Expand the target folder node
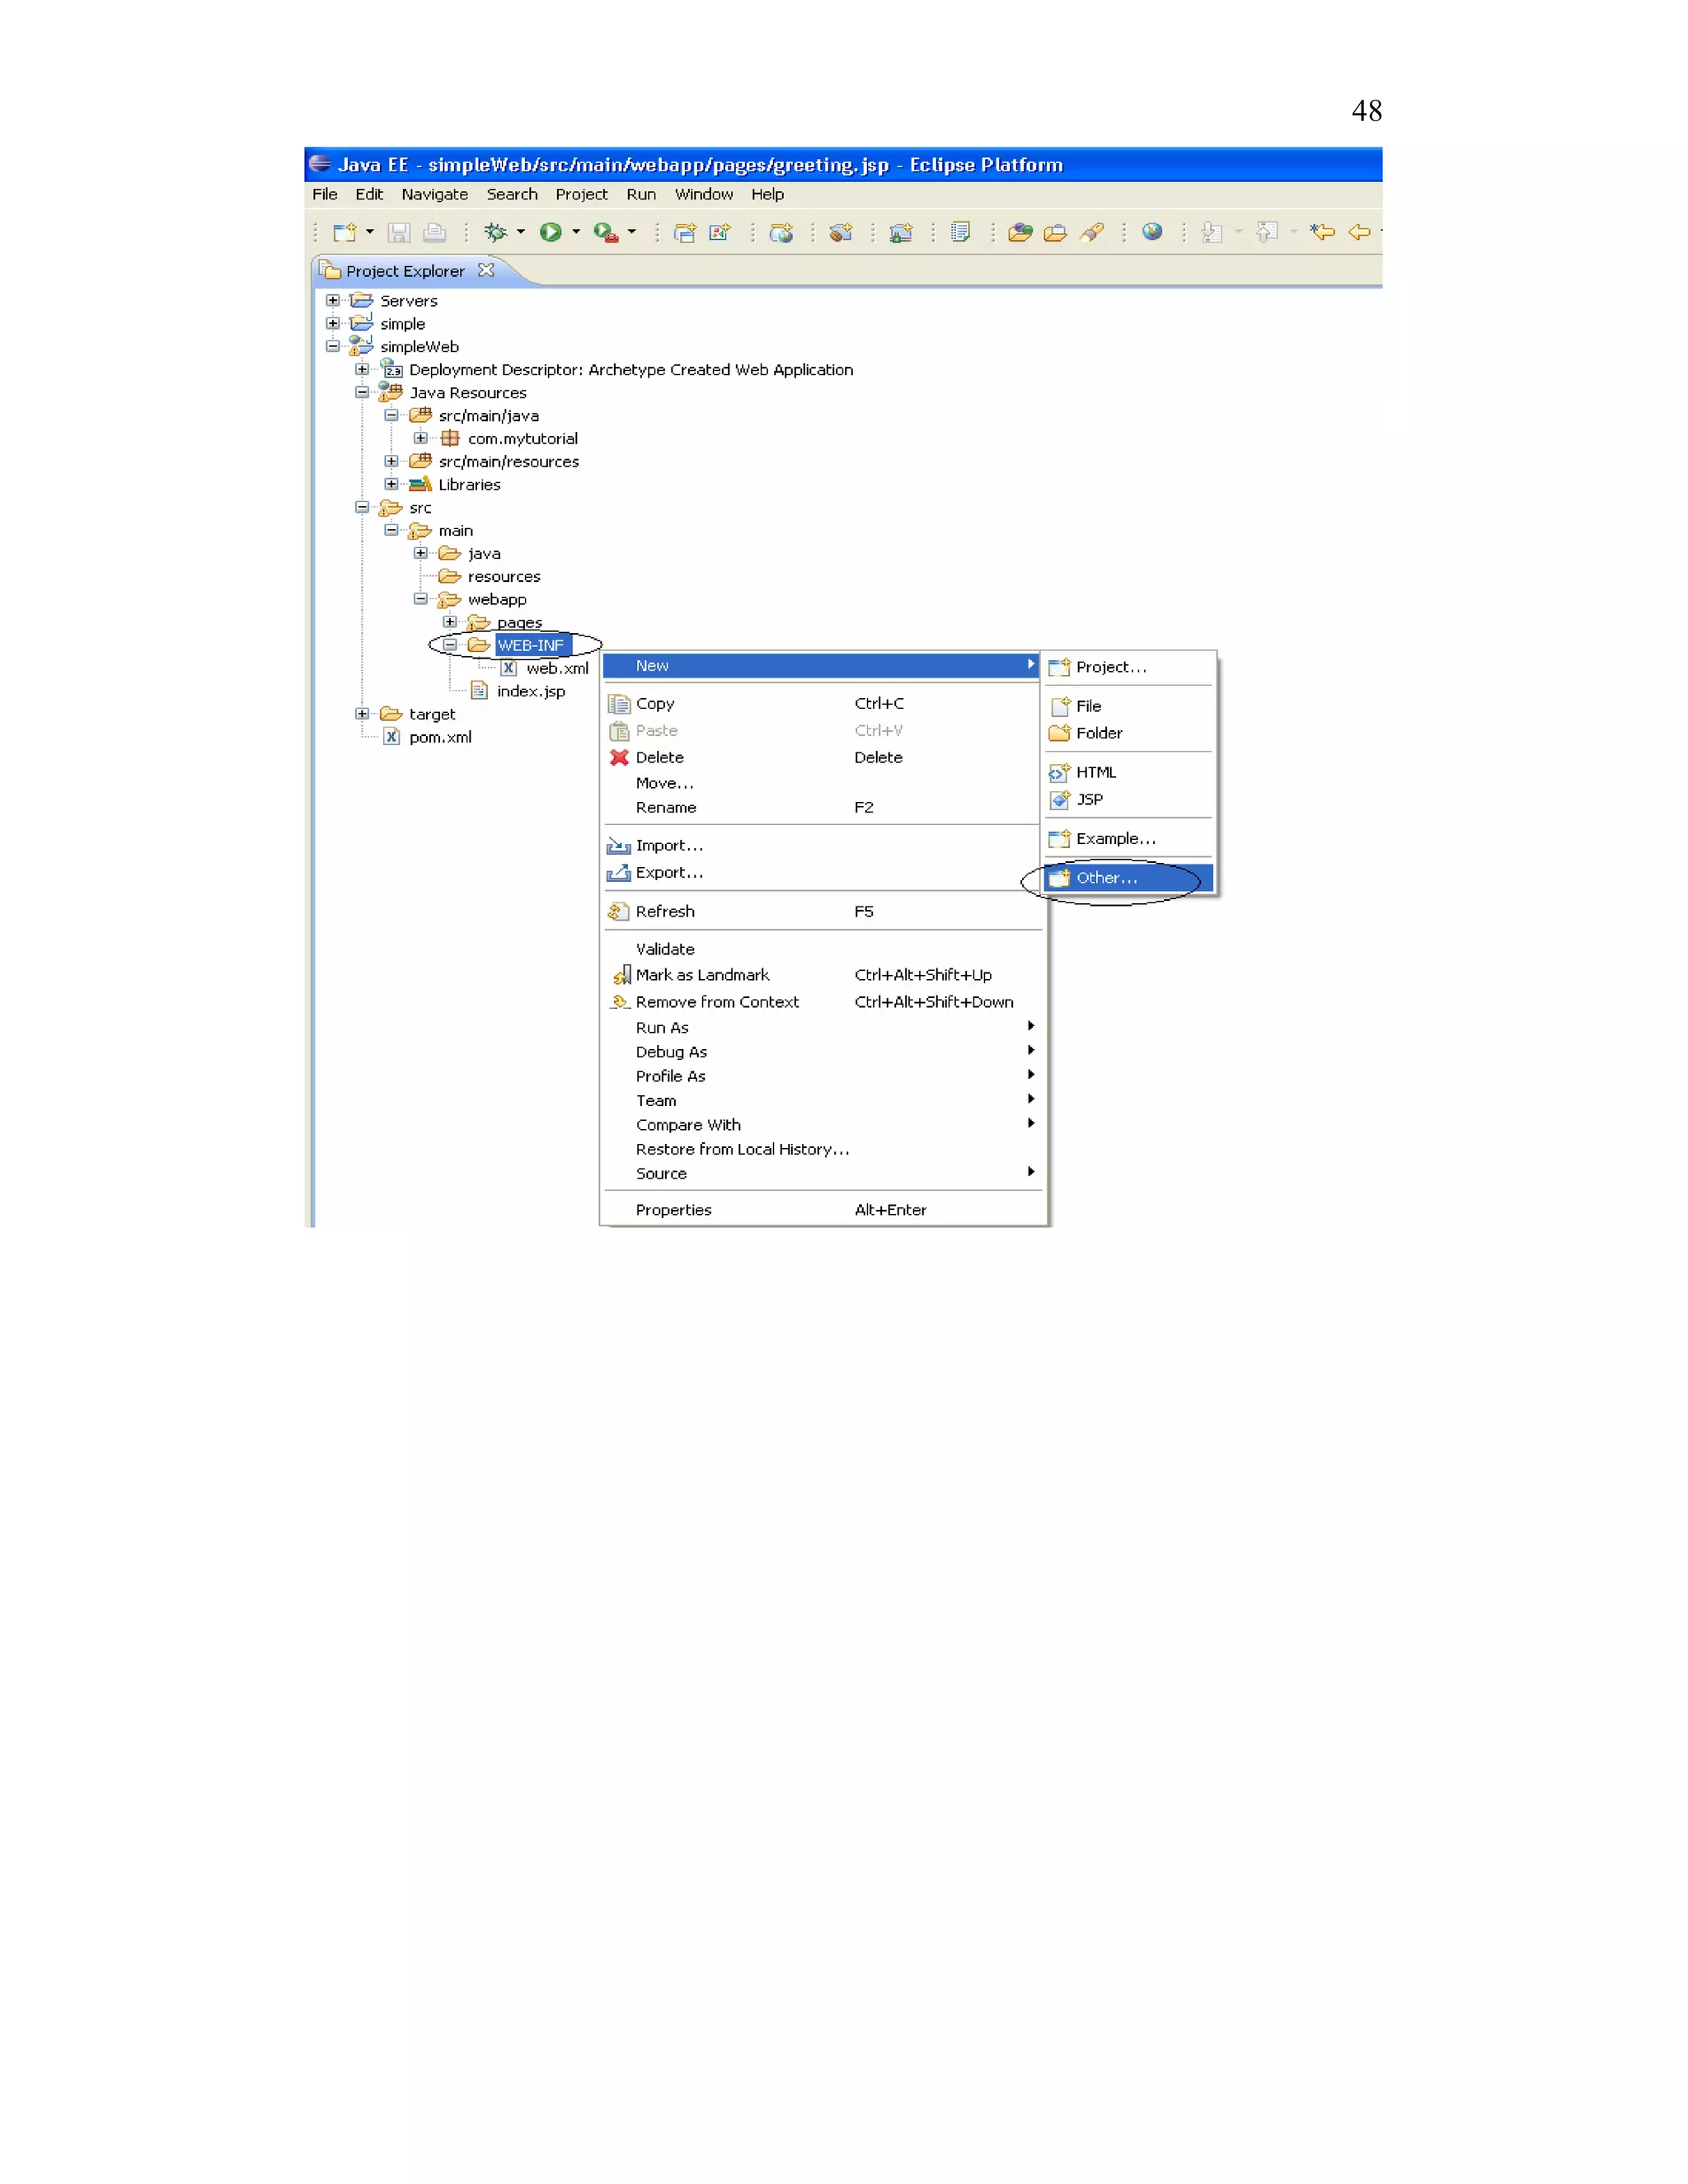This screenshot has height=2184, width=1688. tap(362, 713)
